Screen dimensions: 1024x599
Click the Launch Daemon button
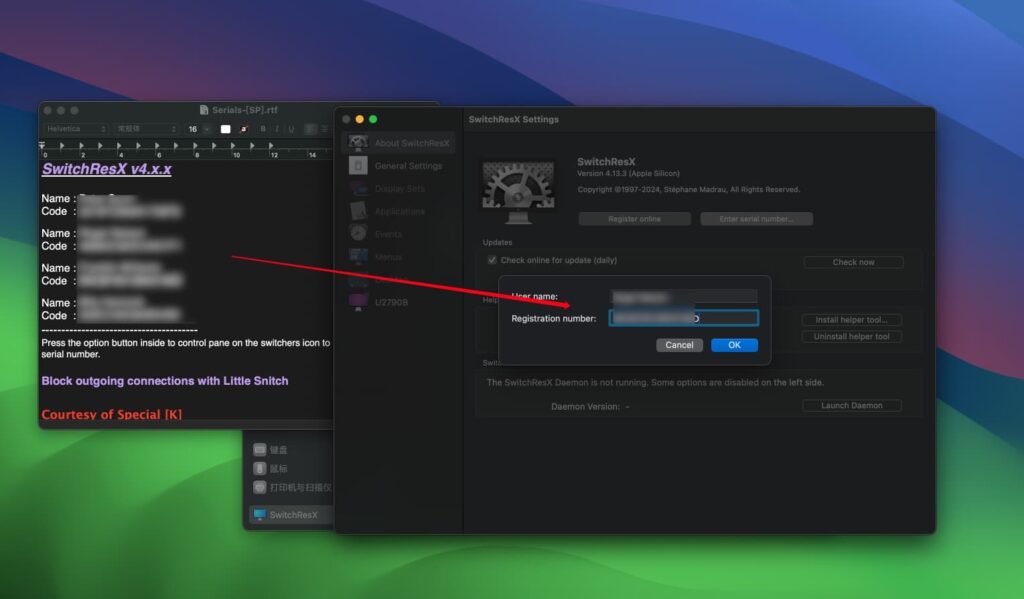852,406
